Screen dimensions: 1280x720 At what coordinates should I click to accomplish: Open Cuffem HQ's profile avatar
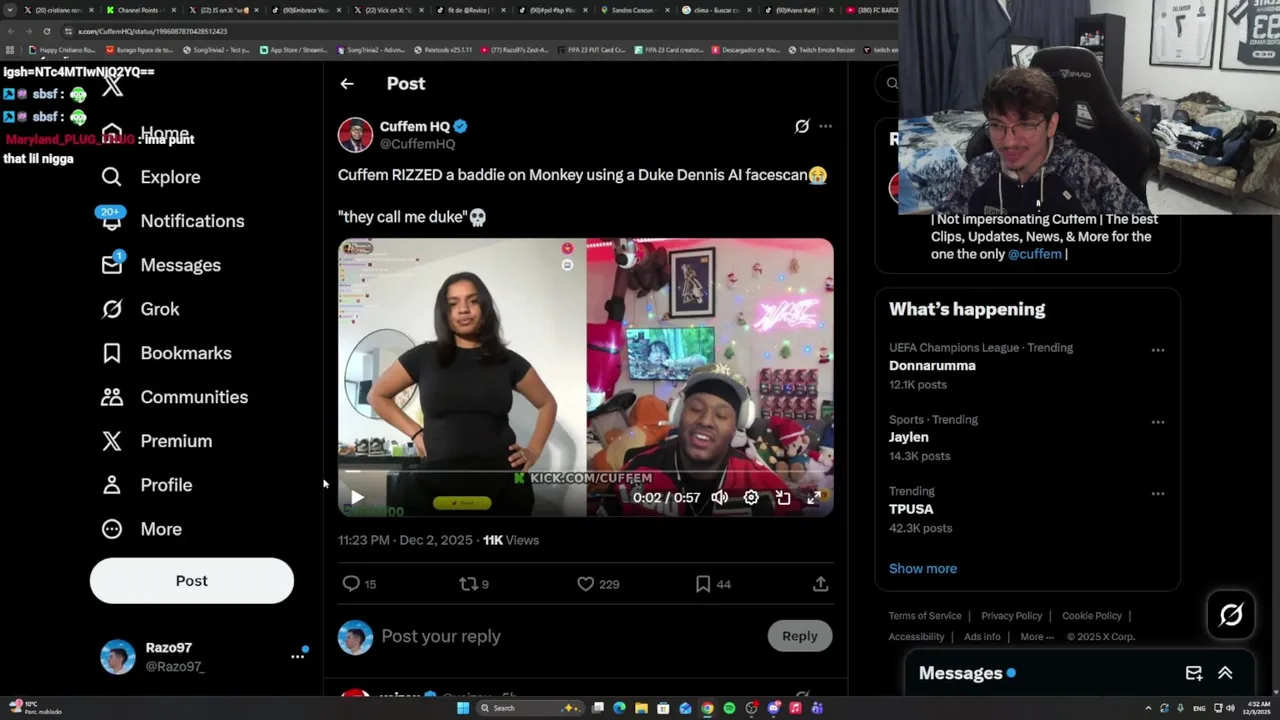tap(355, 135)
